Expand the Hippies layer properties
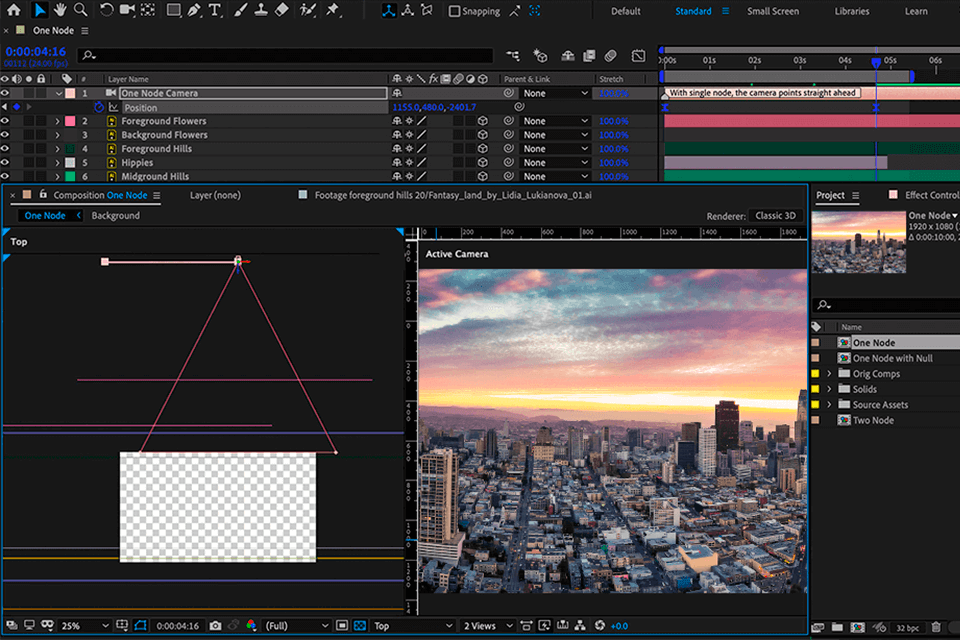Image resolution: width=960 pixels, height=640 pixels. point(58,163)
